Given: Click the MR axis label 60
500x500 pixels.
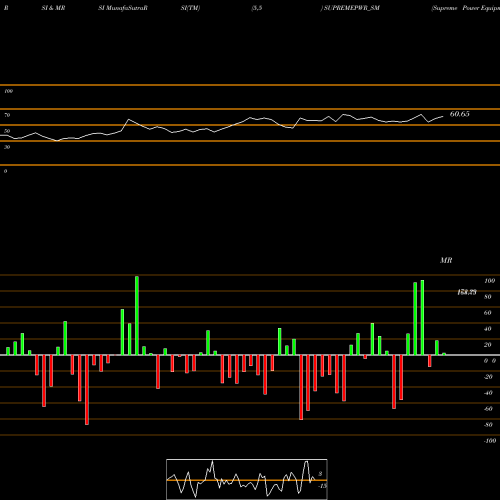Looking at the screenshot, I should 488,313.
